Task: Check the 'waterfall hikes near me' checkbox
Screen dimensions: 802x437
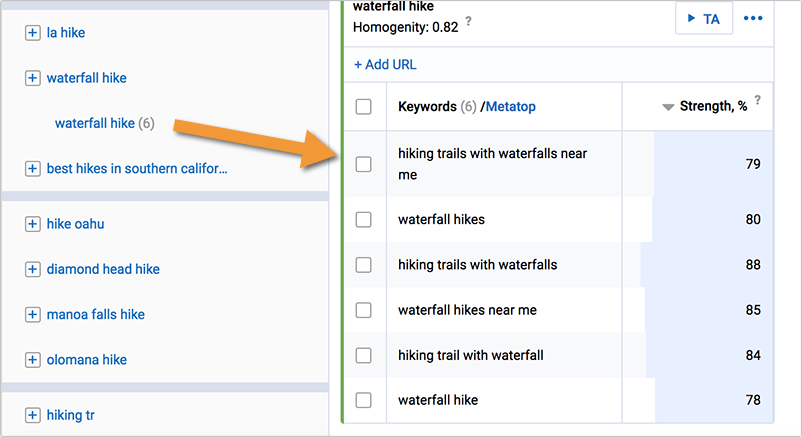Action: click(x=363, y=310)
